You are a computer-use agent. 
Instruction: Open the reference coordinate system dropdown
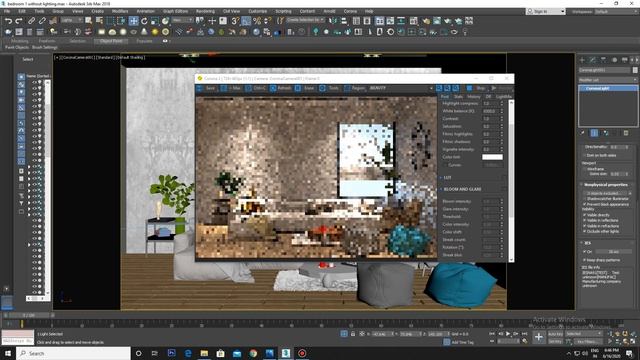point(182,20)
